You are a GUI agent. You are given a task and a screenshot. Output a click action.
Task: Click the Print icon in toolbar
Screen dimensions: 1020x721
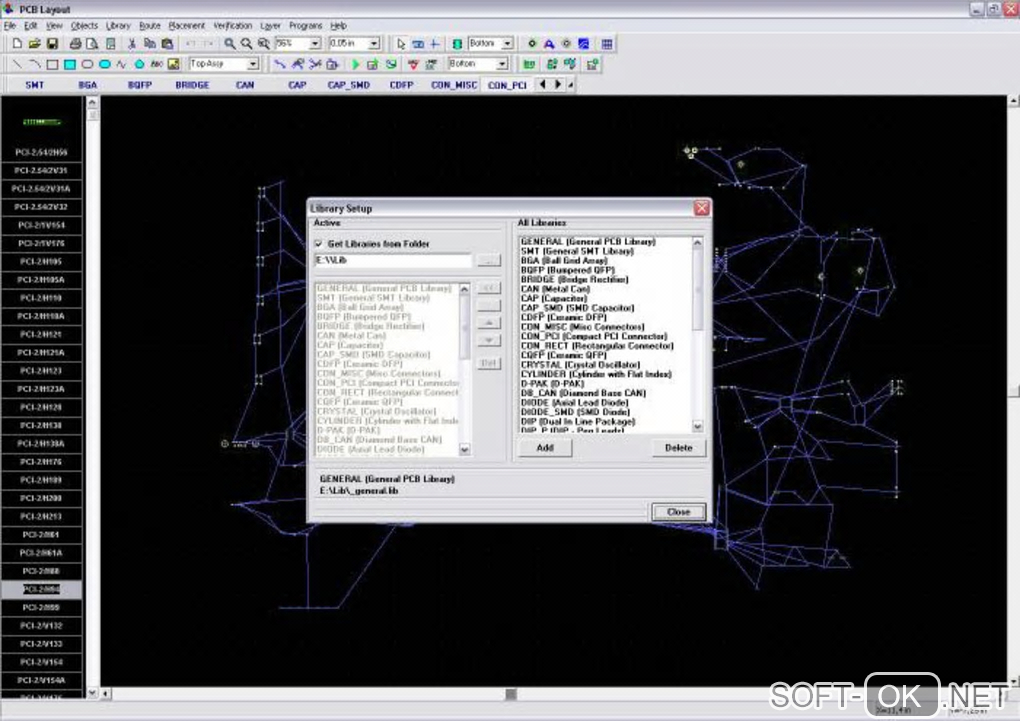[x=76, y=44]
